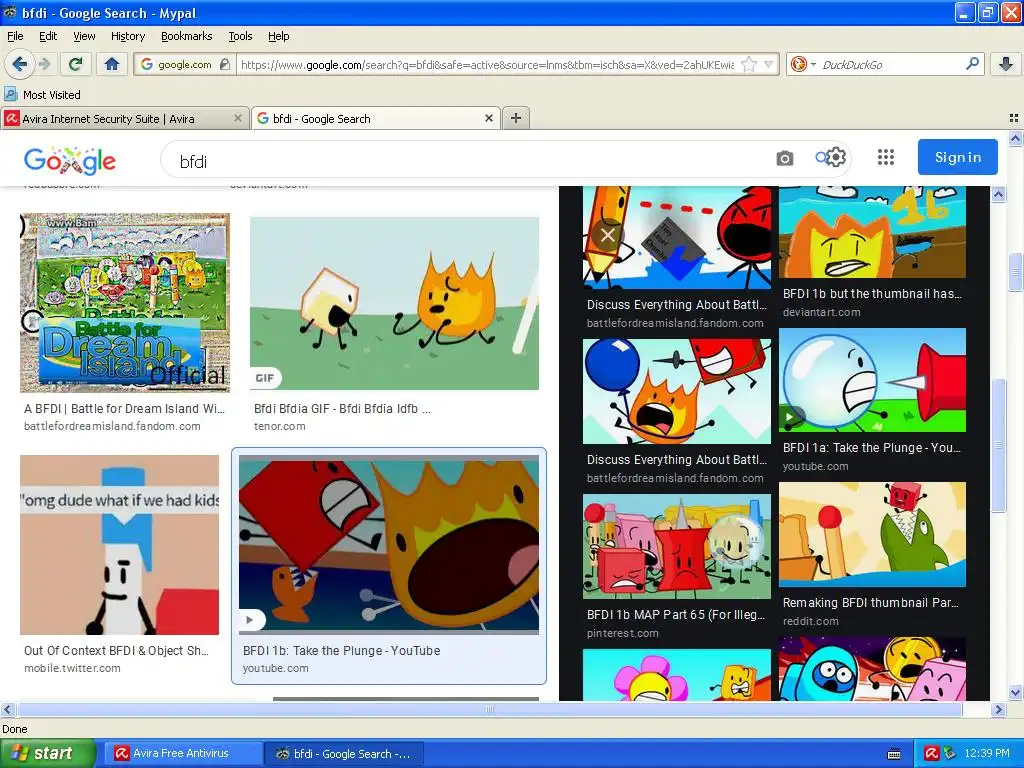Open the BFDI 1b: Take the Plunge thumbnail
1024x768 pixels.
coord(389,544)
